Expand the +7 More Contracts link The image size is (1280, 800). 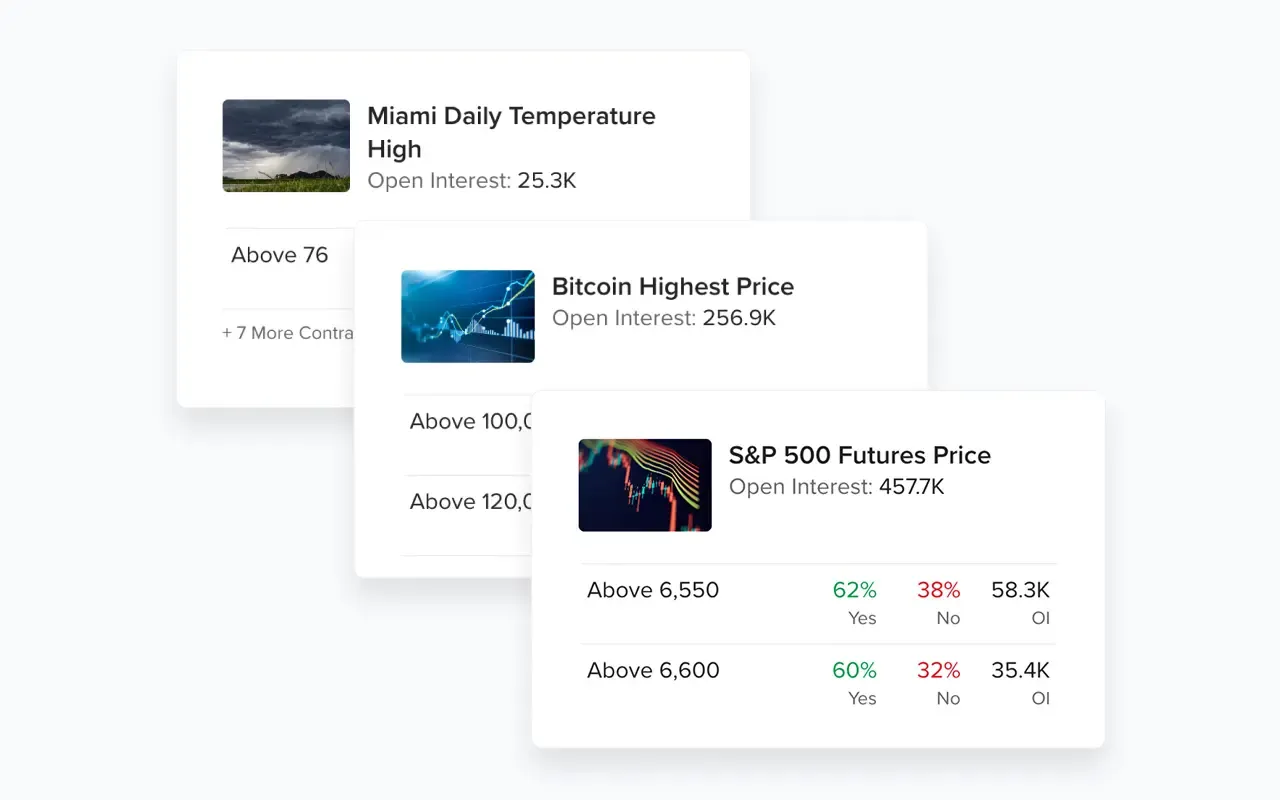coord(288,333)
